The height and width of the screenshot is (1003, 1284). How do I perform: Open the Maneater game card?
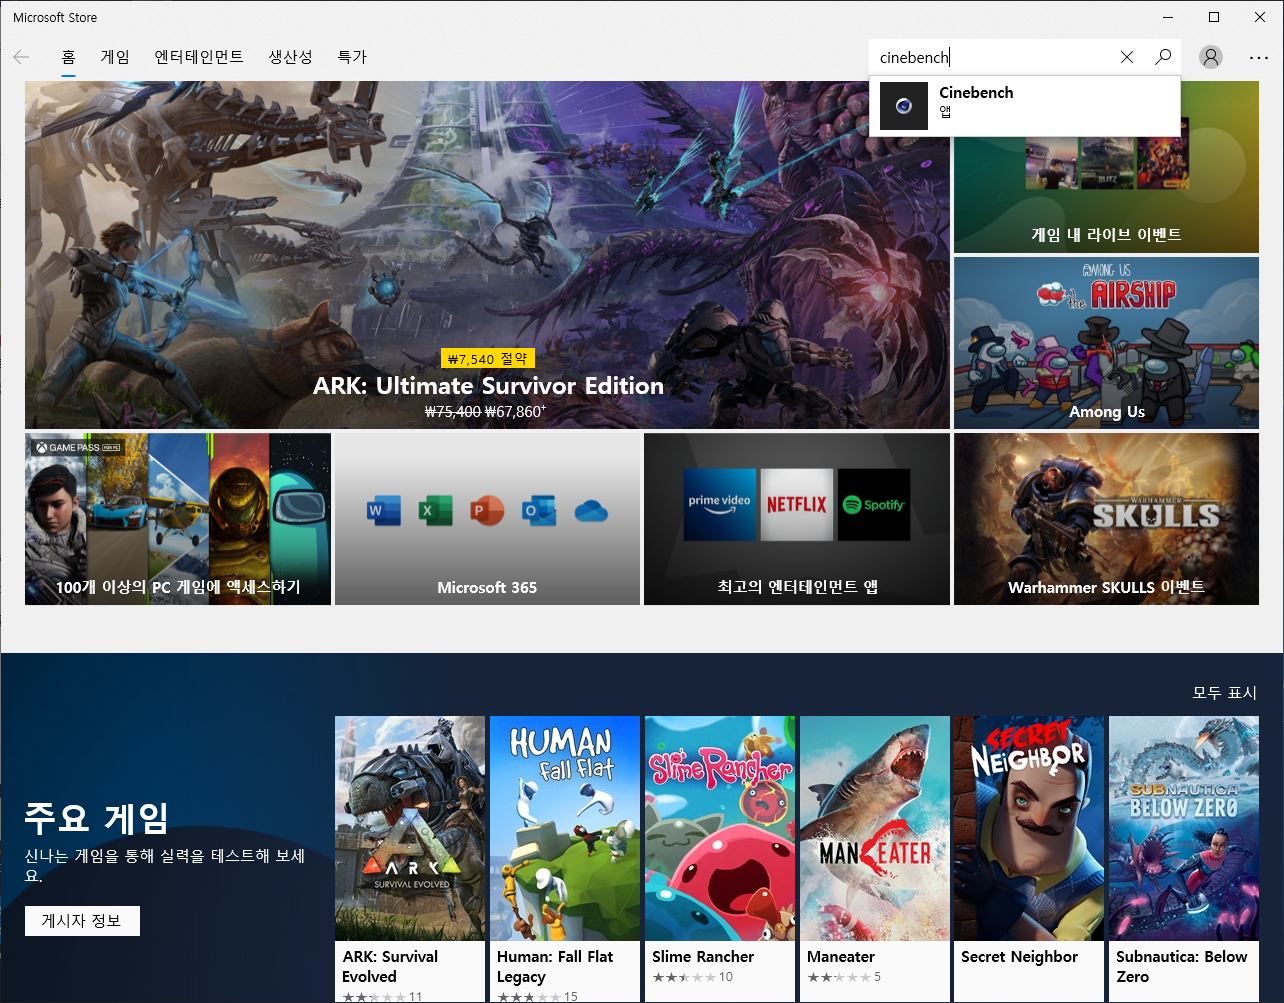click(x=874, y=859)
